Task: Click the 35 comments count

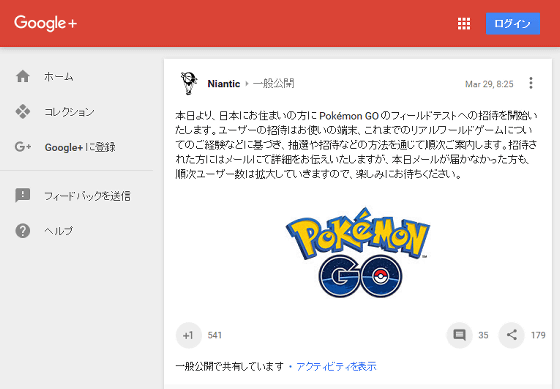Action: pyautogui.click(x=483, y=335)
